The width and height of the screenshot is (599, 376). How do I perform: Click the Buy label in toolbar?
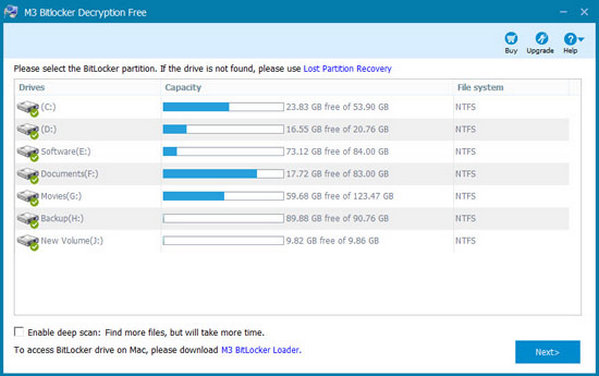[x=511, y=51]
